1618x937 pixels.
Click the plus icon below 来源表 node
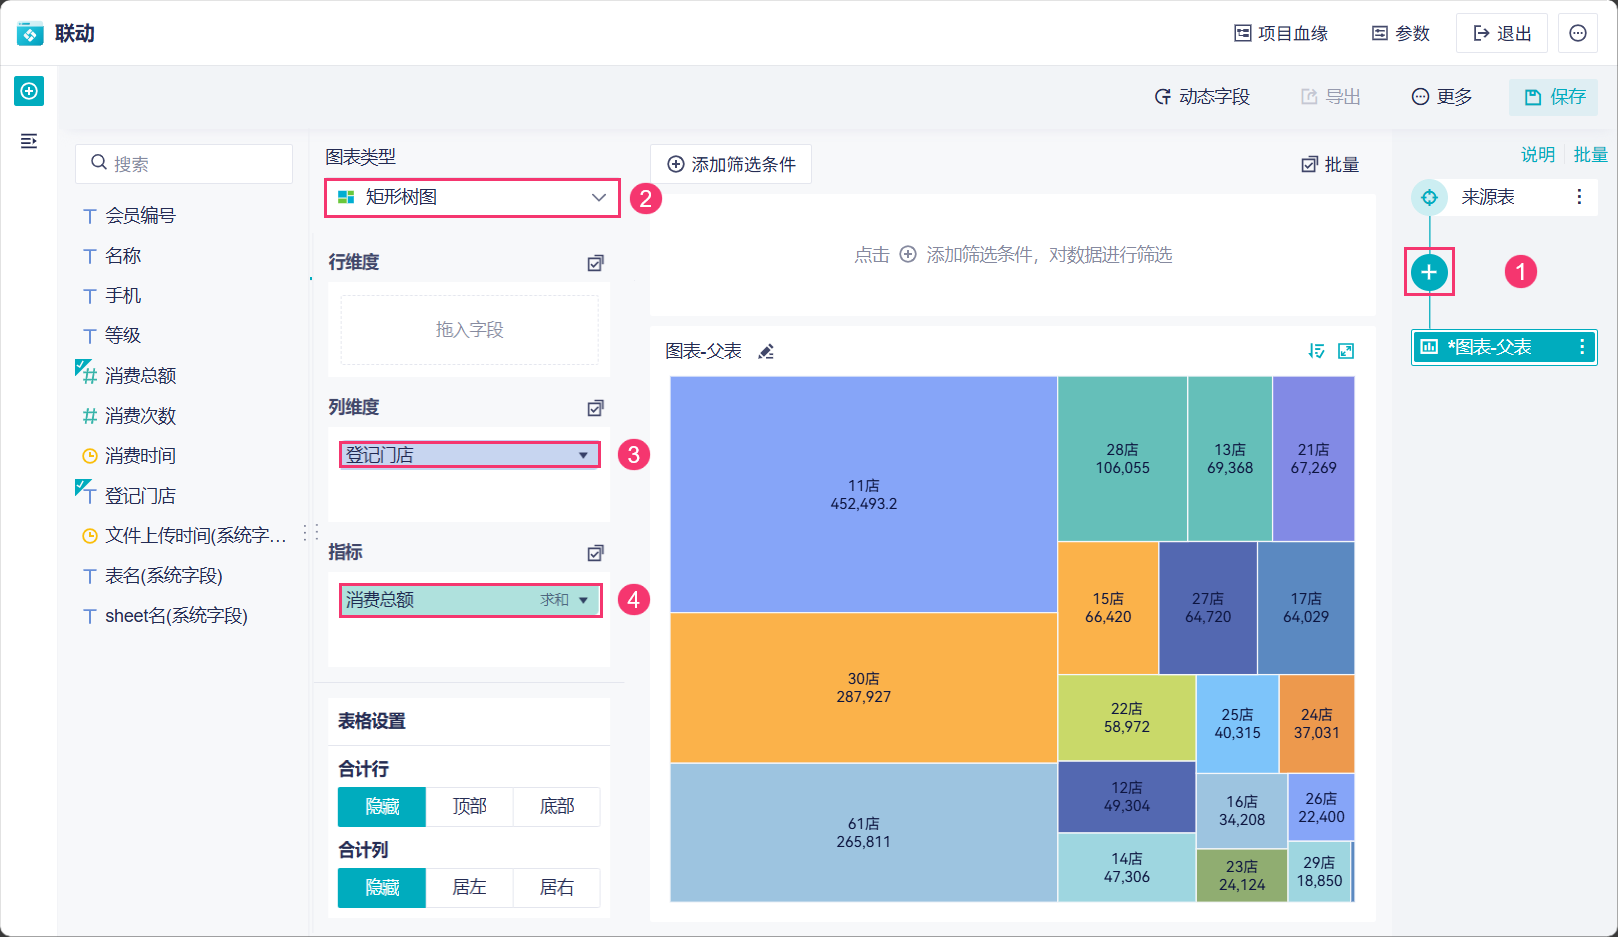pyautogui.click(x=1429, y=272)
